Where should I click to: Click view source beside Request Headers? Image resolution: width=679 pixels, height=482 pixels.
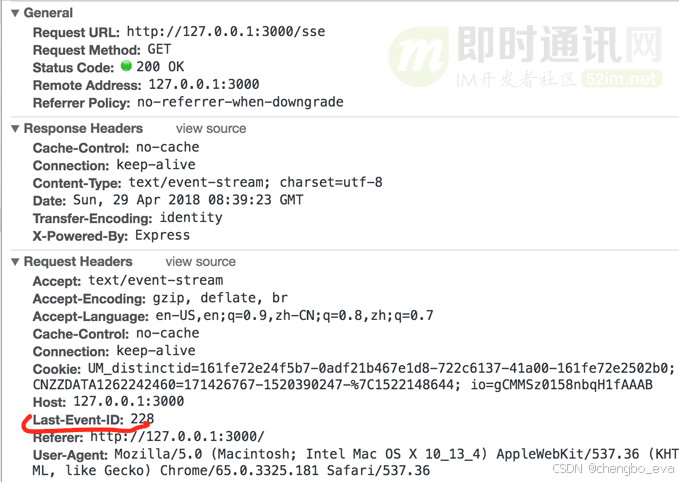(x=200, y=262)
